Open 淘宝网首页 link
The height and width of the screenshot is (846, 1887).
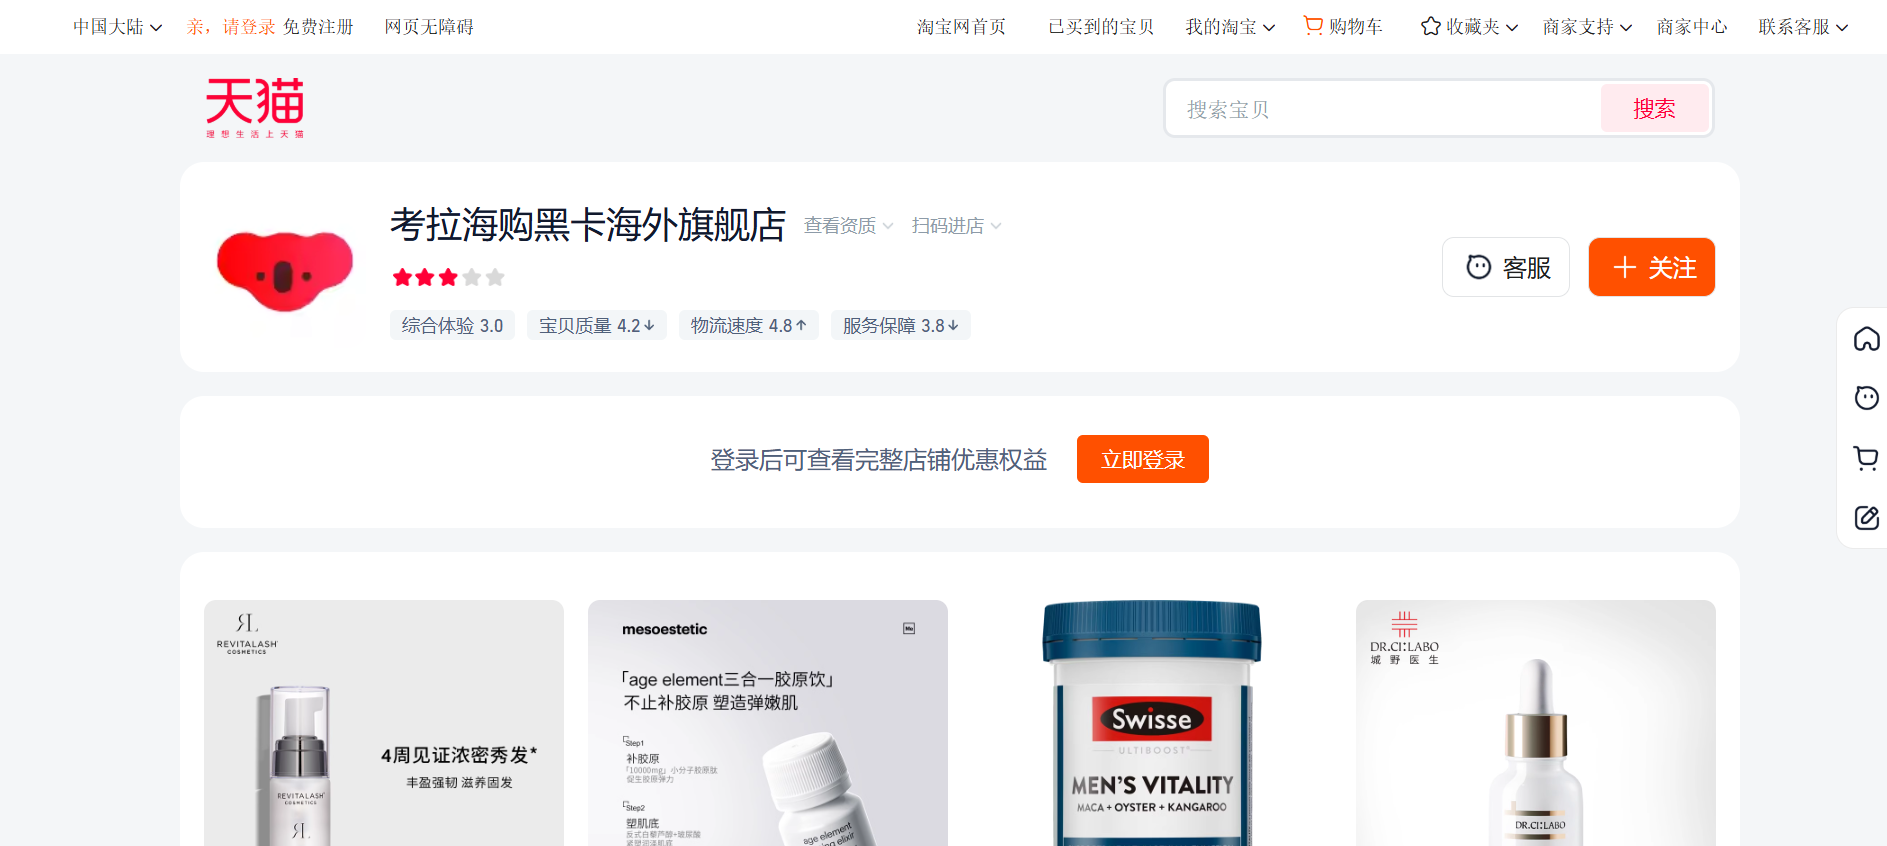(961, 27)
